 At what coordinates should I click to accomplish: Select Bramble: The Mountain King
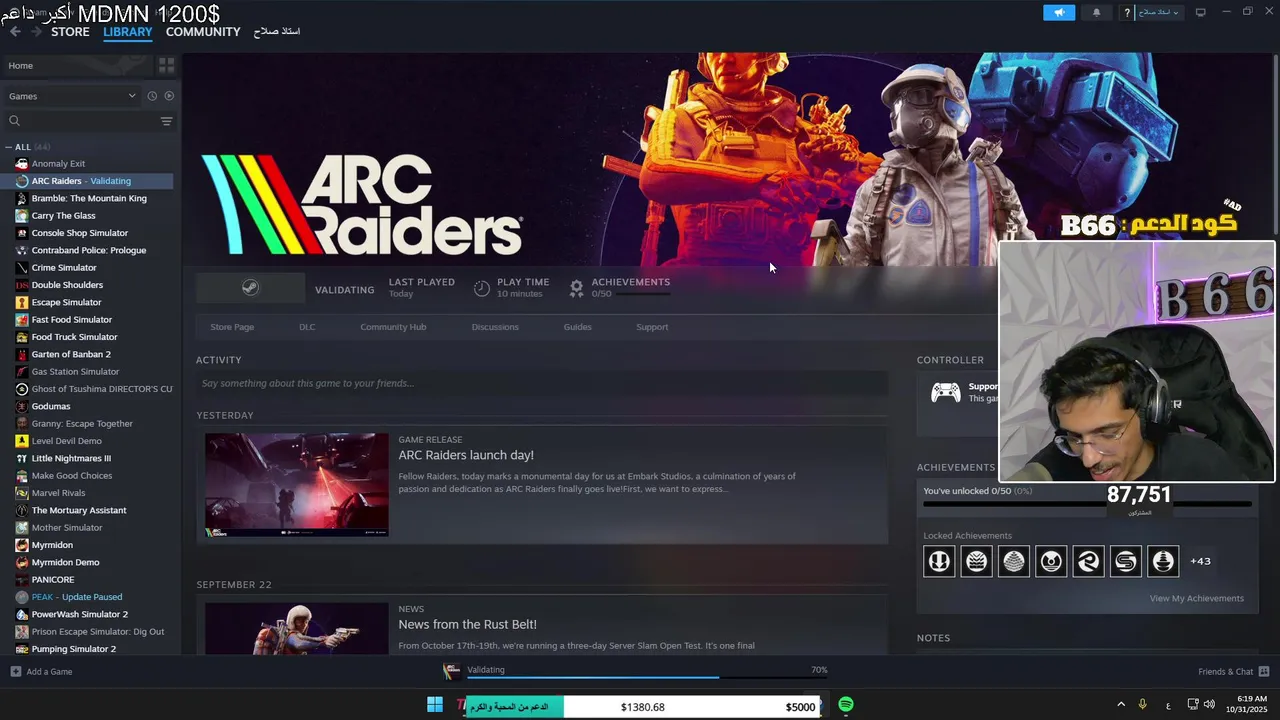pyautogui.click(x=89, y=198)
